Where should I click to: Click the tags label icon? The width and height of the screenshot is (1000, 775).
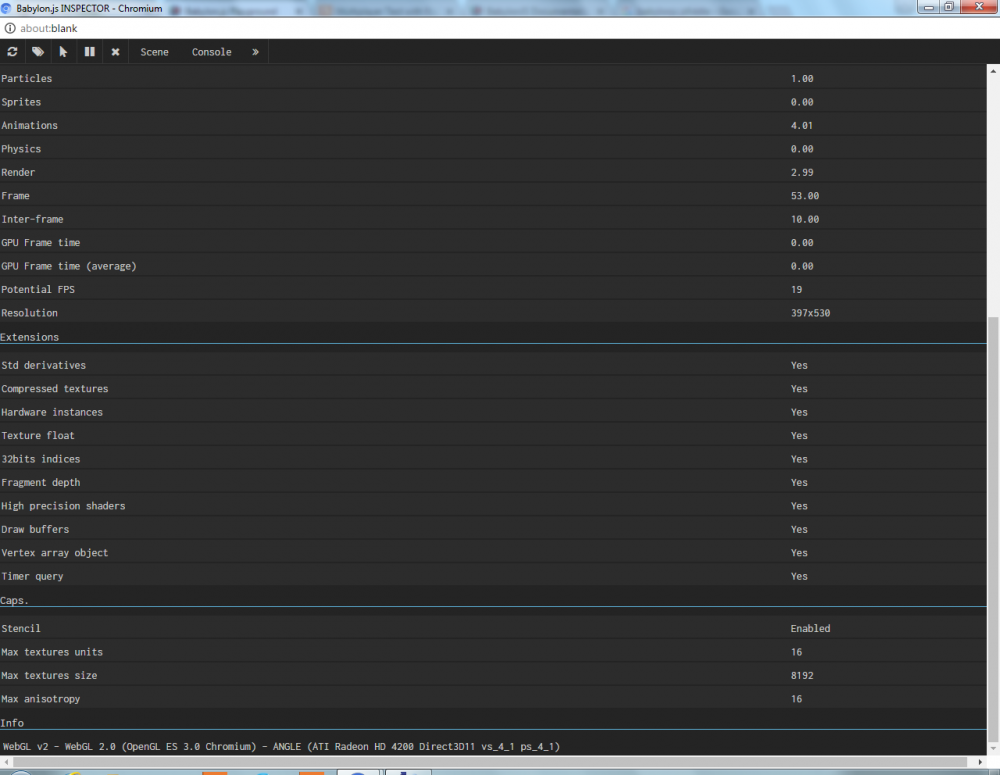38,52
